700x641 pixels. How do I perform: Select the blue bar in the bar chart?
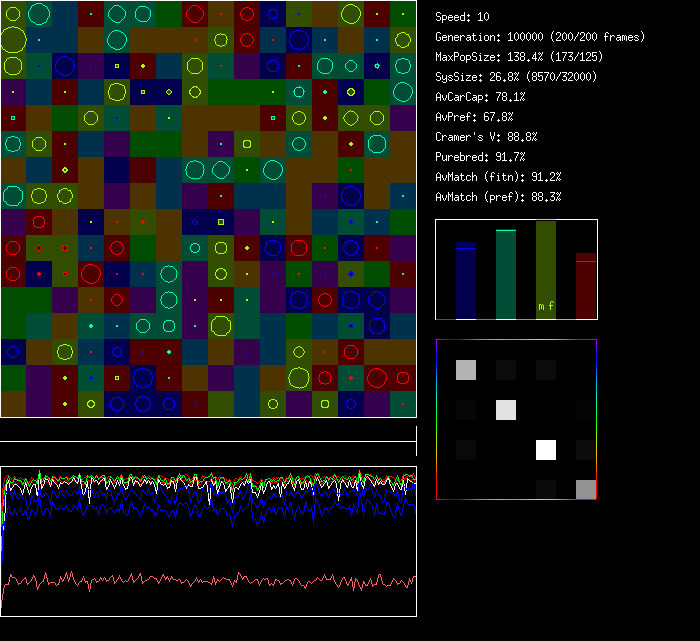pos(466,282)
